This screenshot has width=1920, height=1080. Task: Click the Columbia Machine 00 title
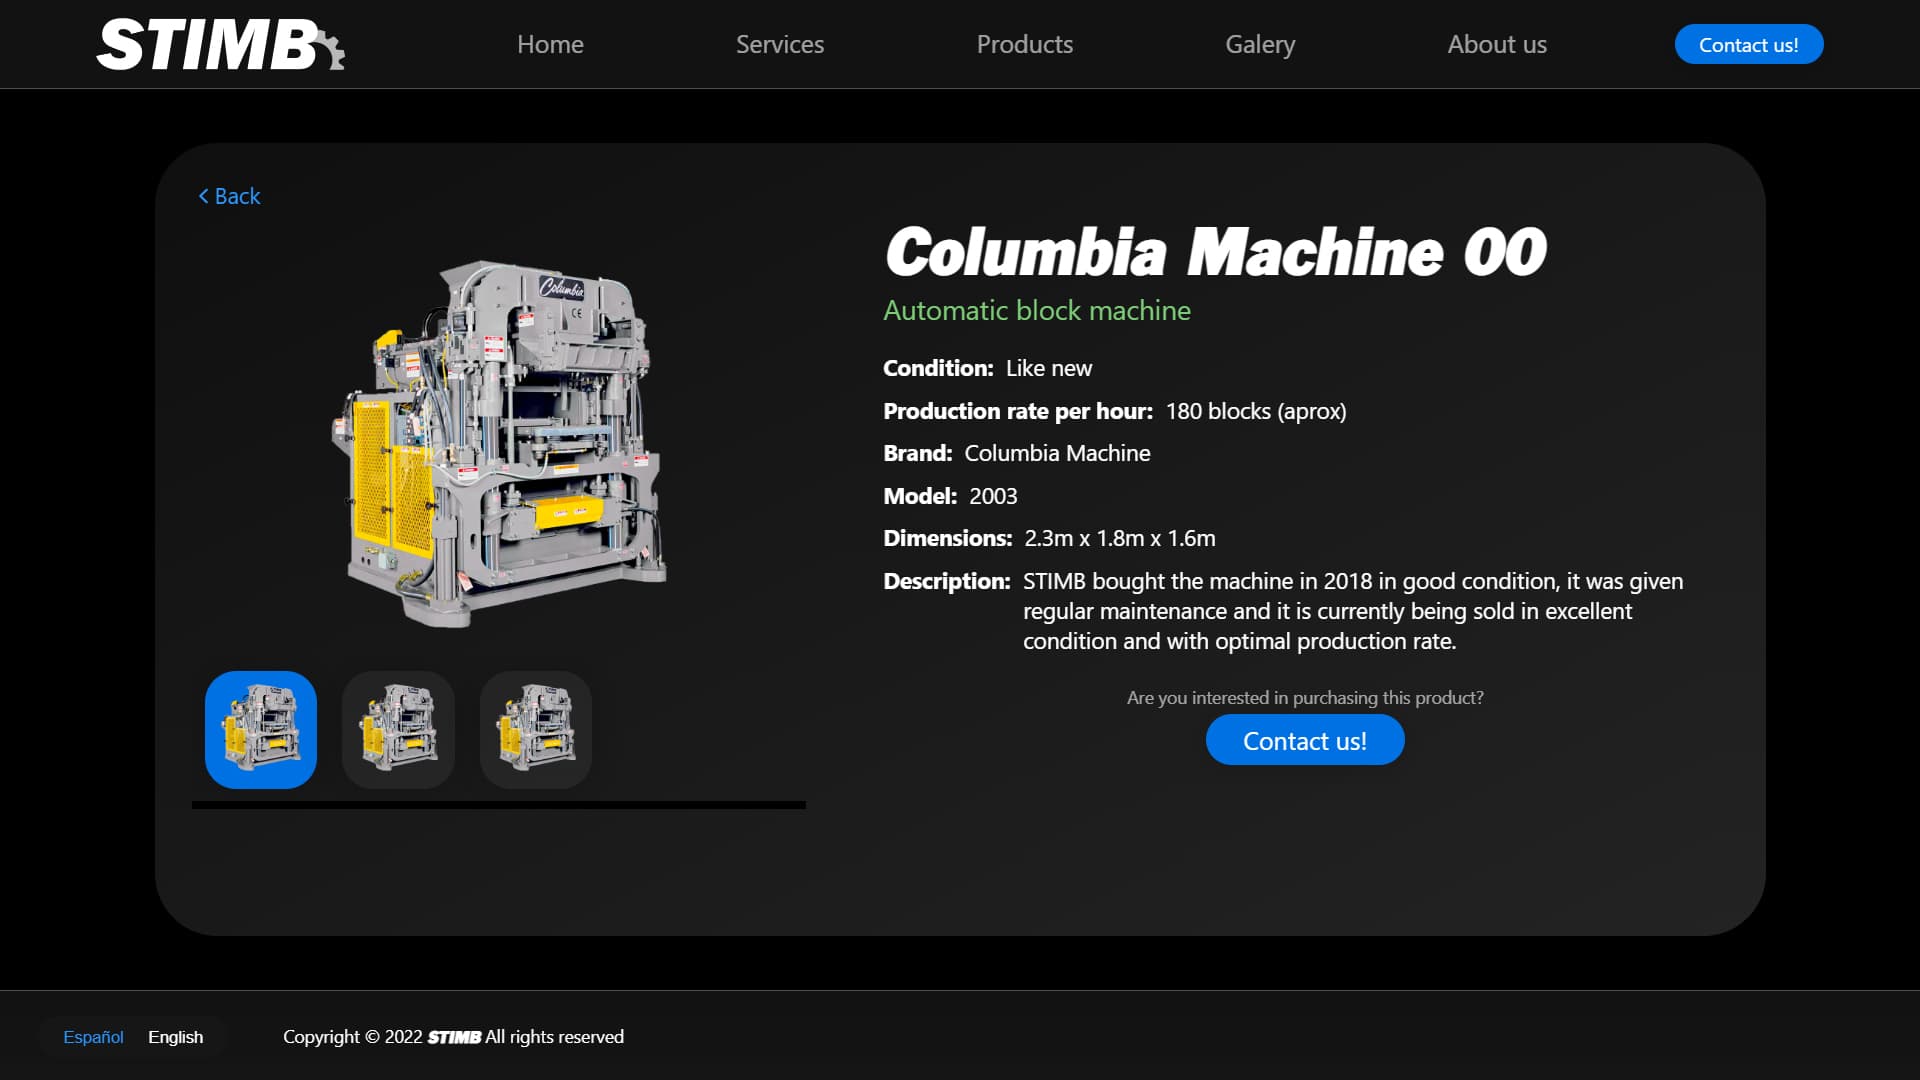click(x=1216, y=251)
